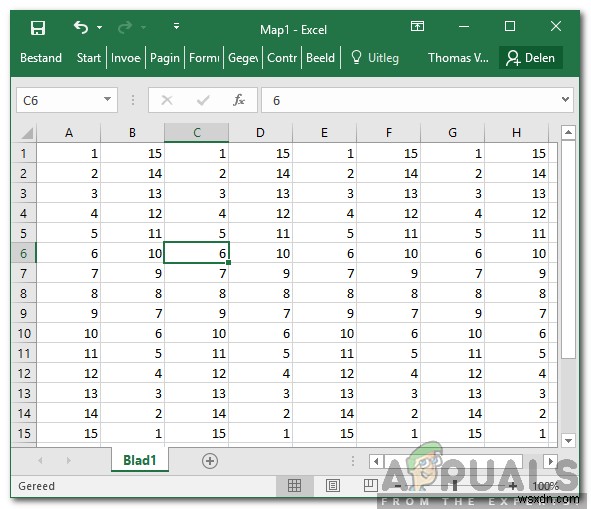591x509 pixels.
Task: Select column C header
Action: coord(197,133)
